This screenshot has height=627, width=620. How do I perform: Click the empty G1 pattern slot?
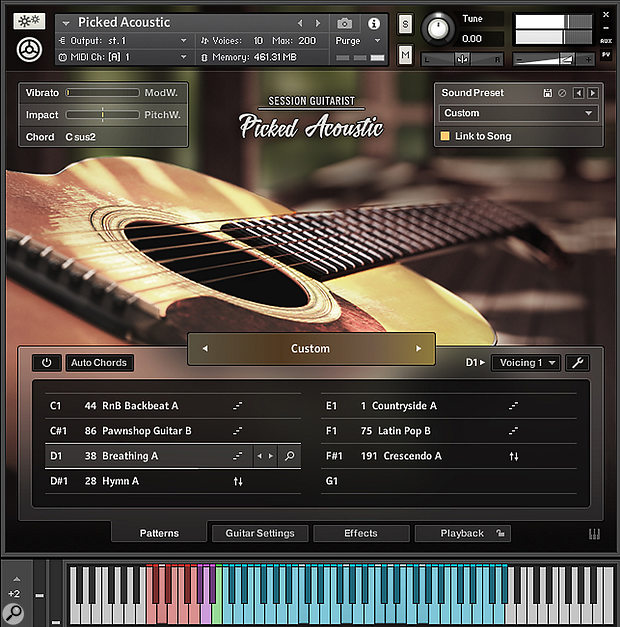click(x=449, y=481)
